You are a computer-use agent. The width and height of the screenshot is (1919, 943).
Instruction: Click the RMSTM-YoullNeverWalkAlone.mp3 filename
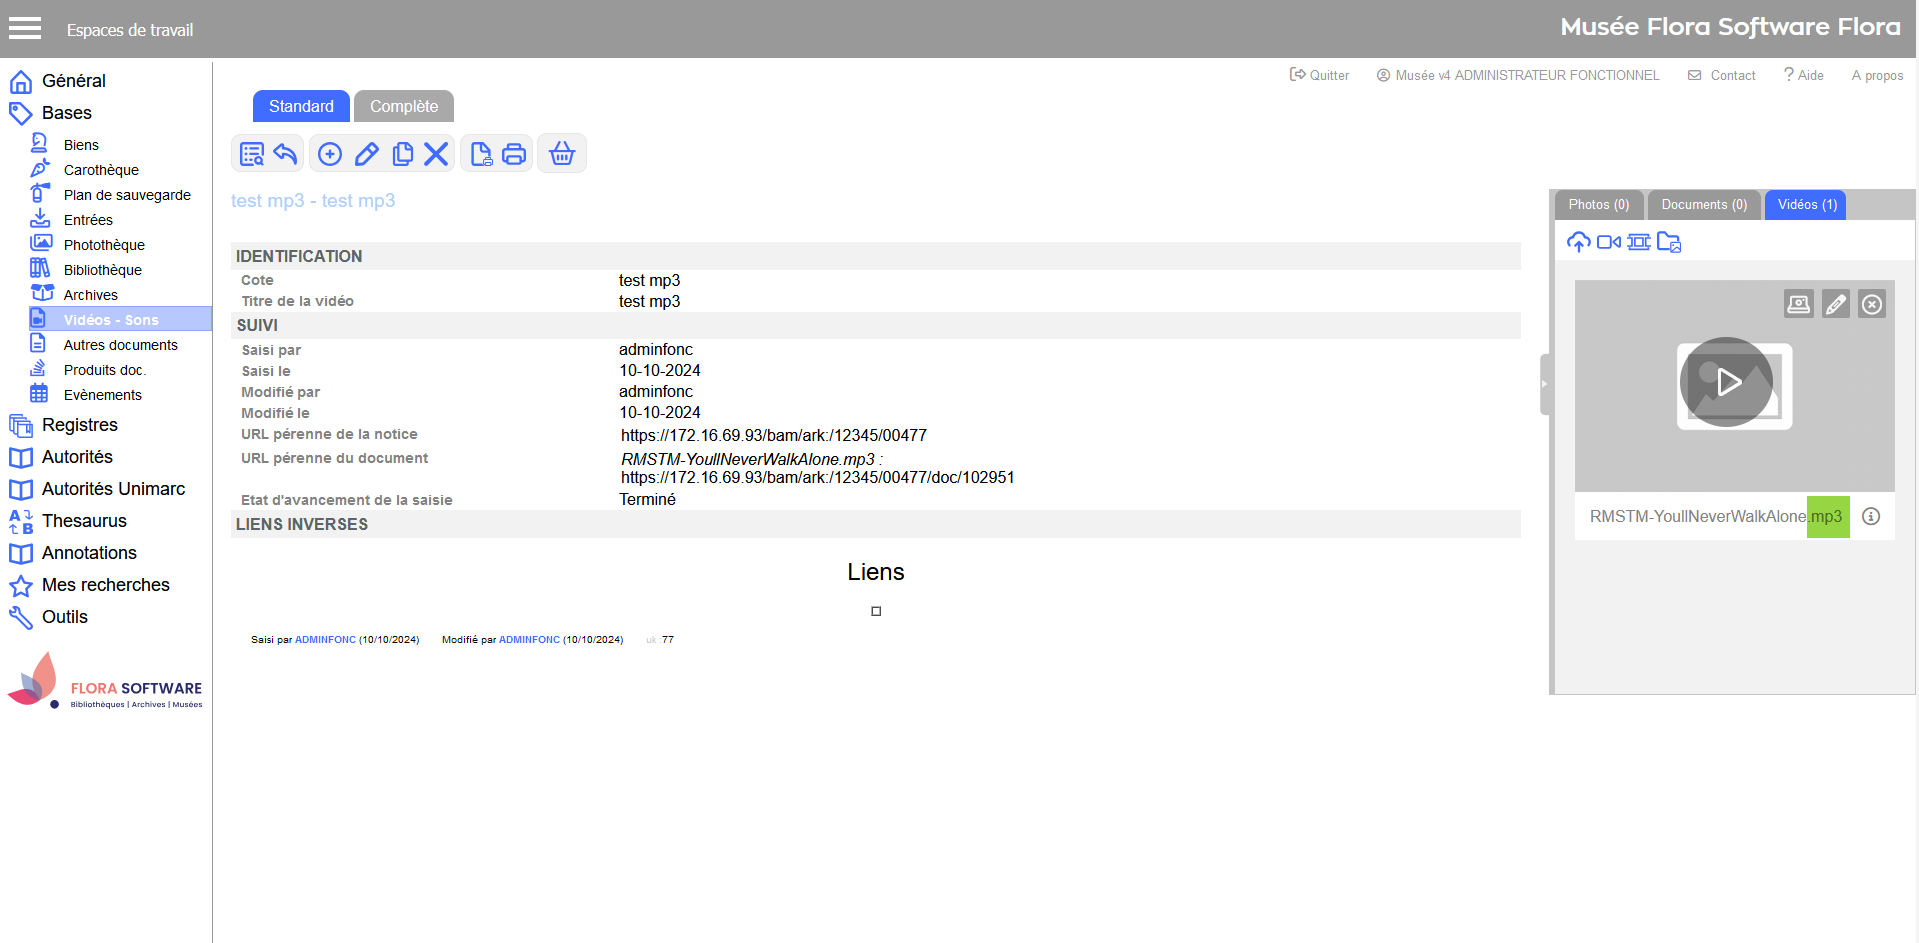[1715, 517]
